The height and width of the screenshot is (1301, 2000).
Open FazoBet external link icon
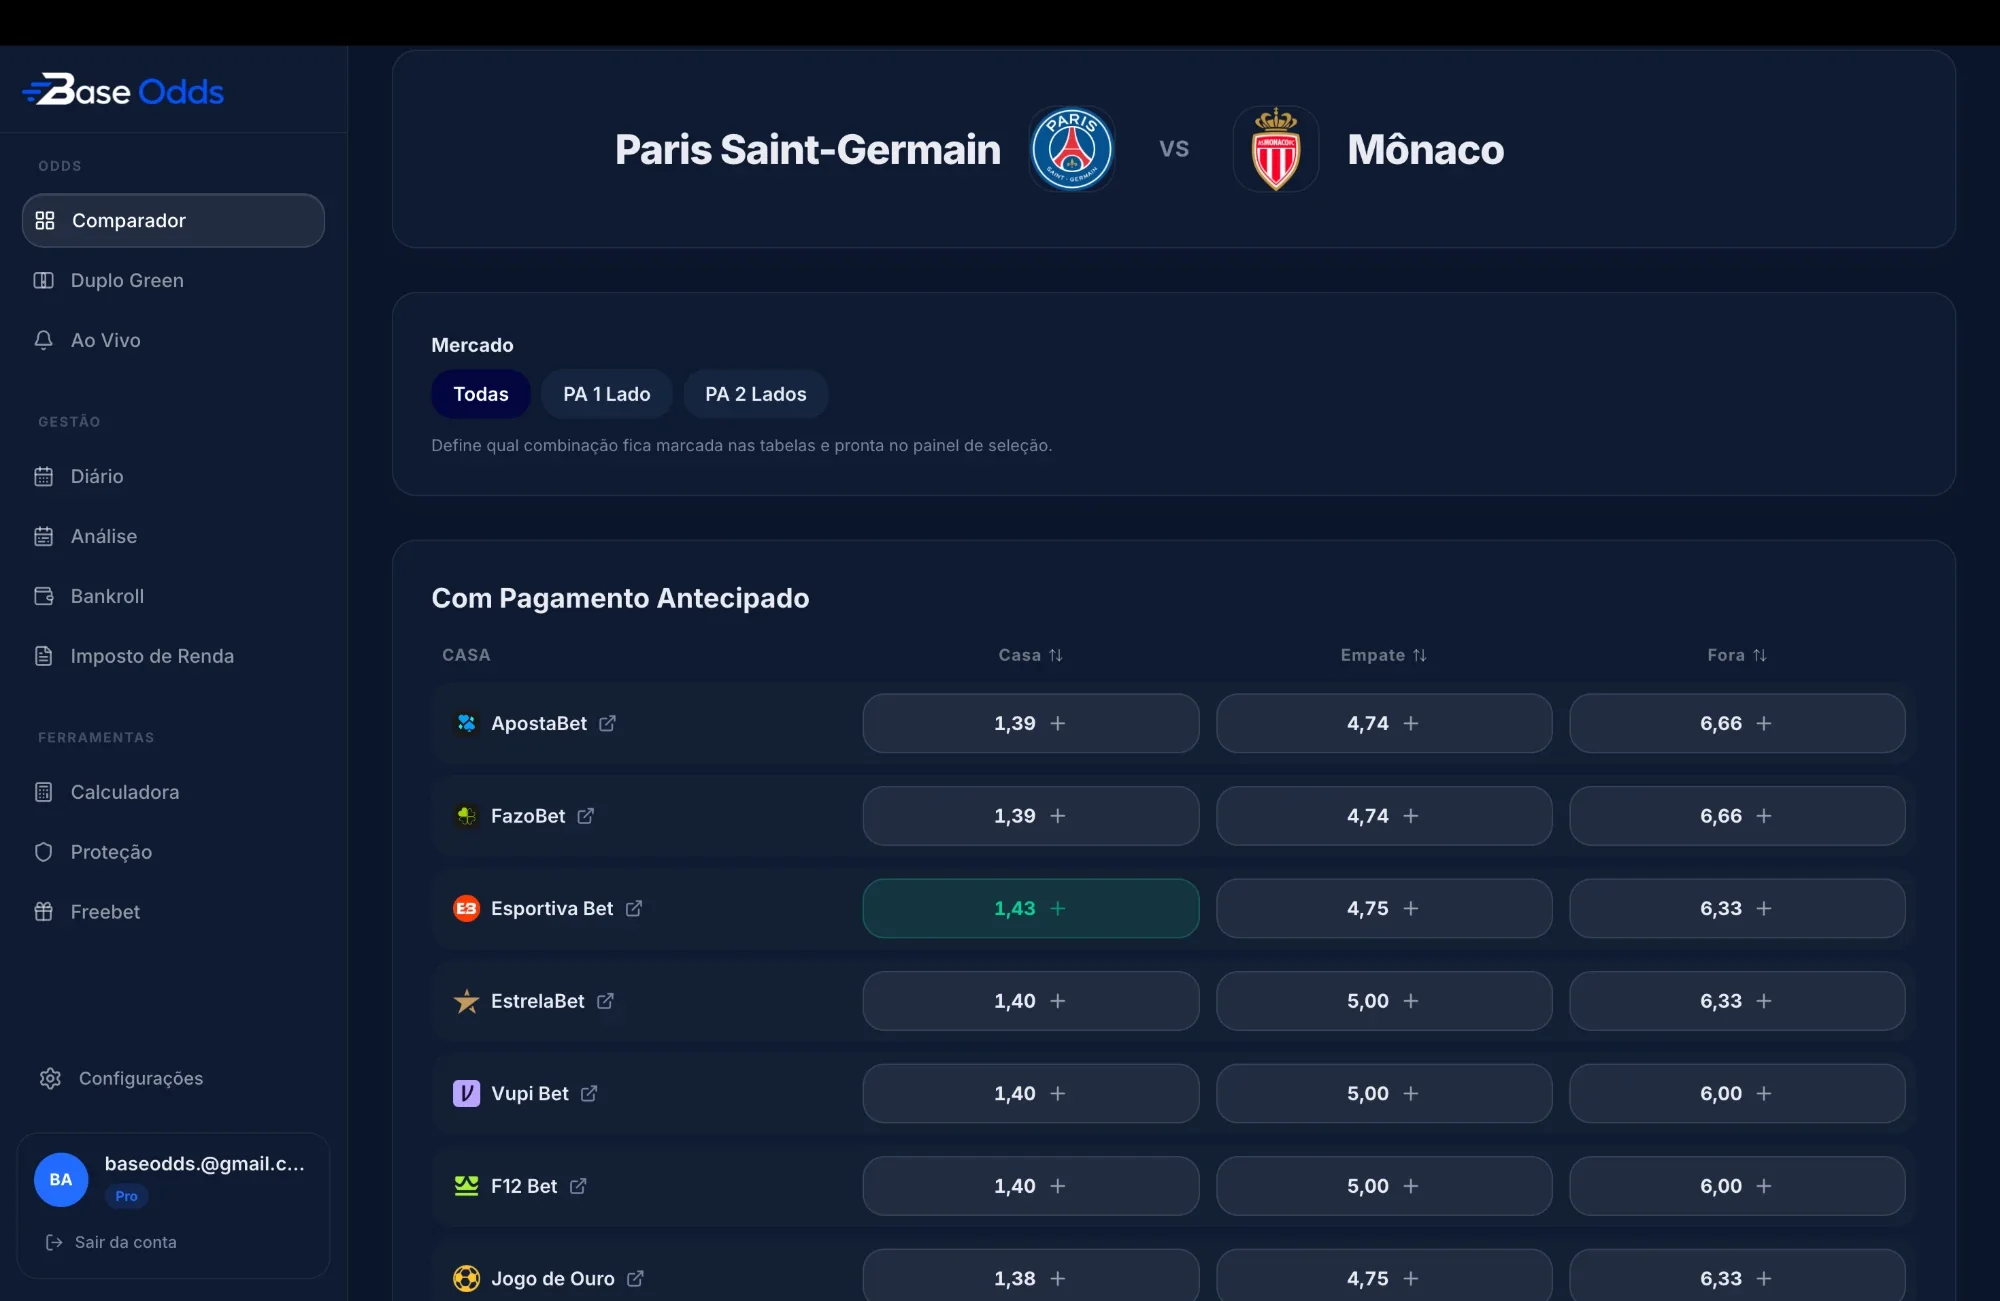pos(586,816)
